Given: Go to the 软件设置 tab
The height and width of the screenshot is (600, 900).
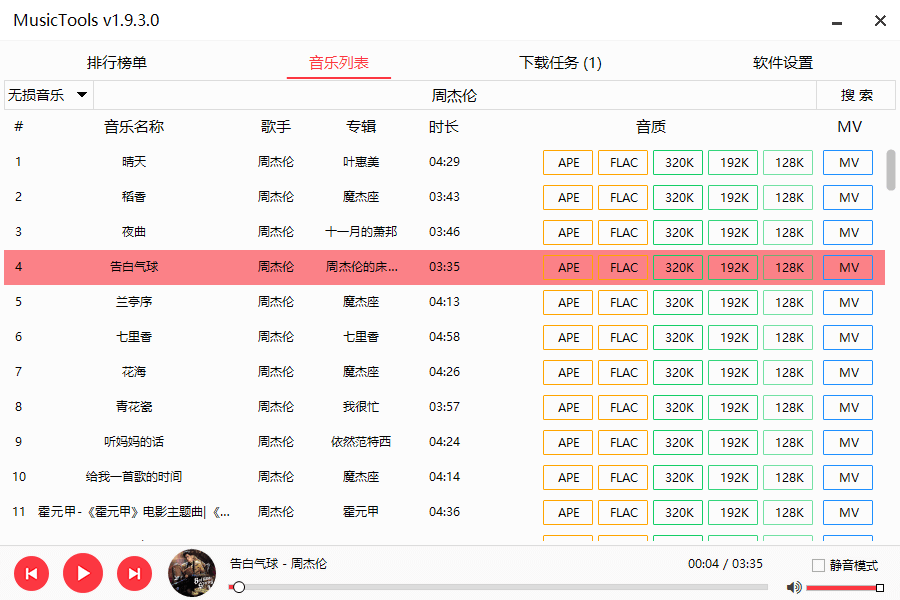Looking at the screenshot, I should click(783, 63).
